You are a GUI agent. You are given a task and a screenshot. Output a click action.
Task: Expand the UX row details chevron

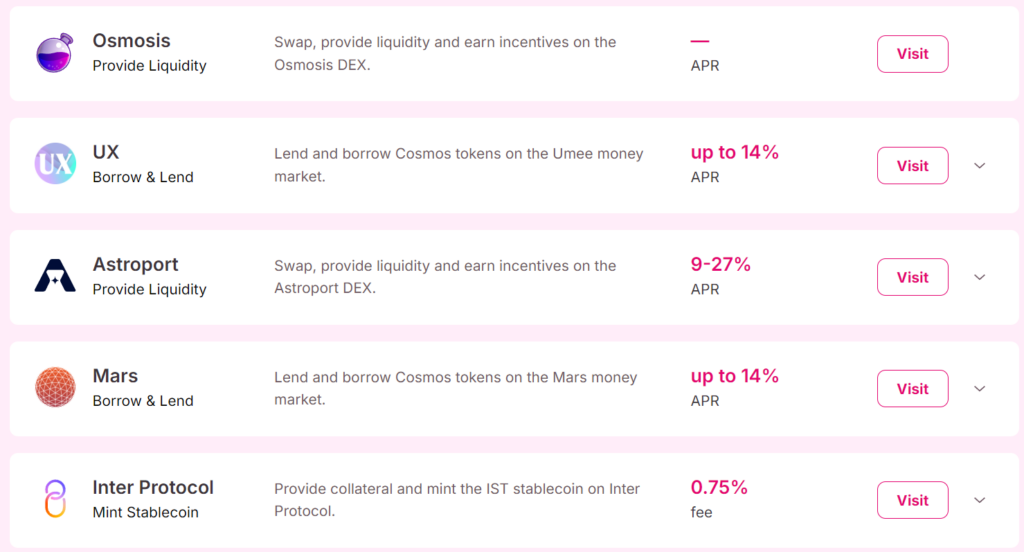(x=980, y=166)
